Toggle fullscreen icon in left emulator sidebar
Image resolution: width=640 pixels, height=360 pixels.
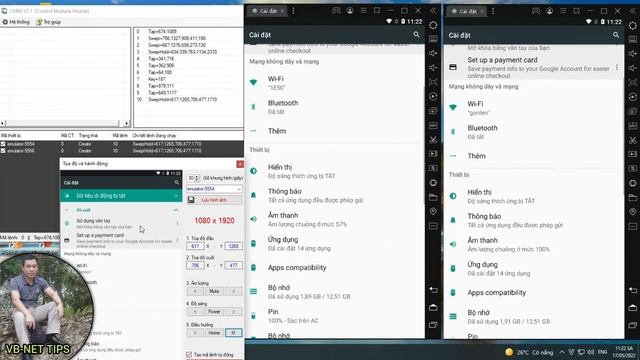click(433, 82)
